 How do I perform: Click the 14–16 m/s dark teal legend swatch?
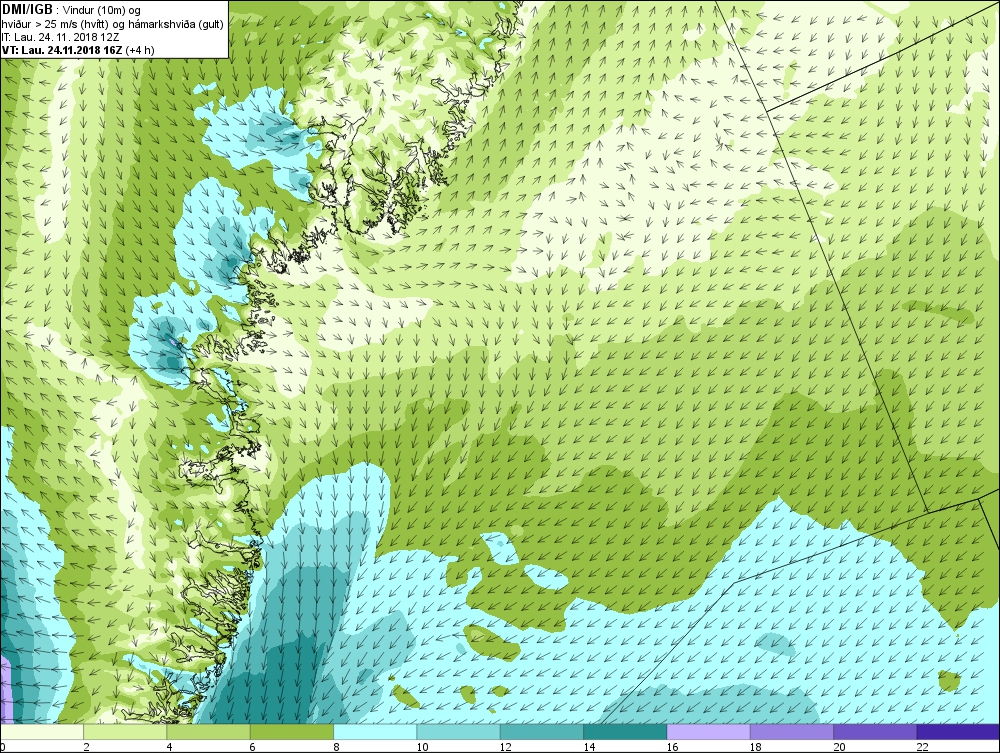625,732
